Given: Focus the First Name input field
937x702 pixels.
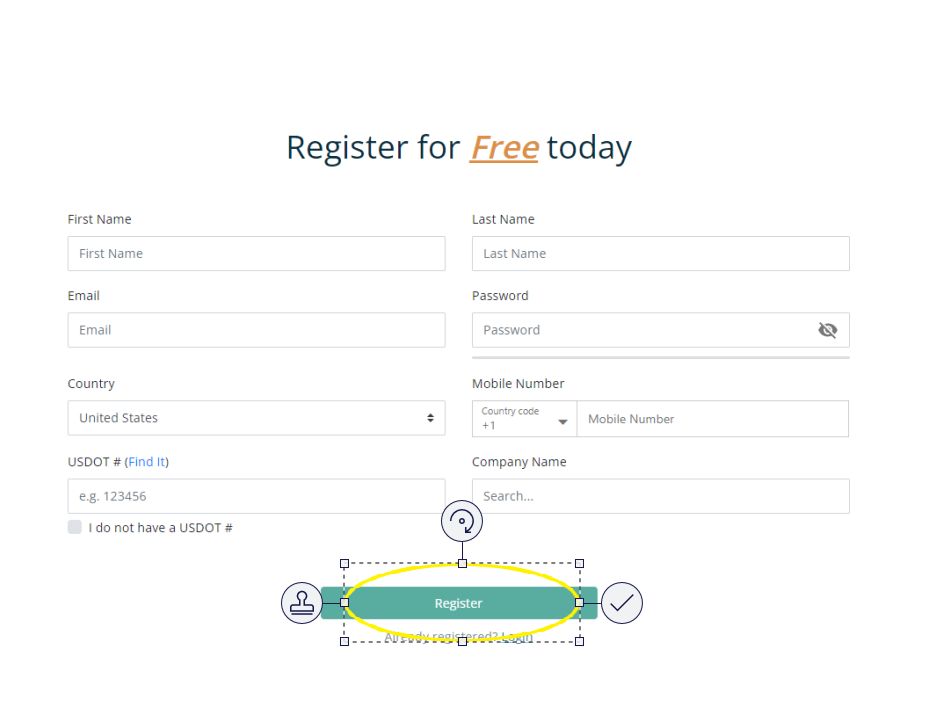Looking at the screenshot, I should pos(256,254).
